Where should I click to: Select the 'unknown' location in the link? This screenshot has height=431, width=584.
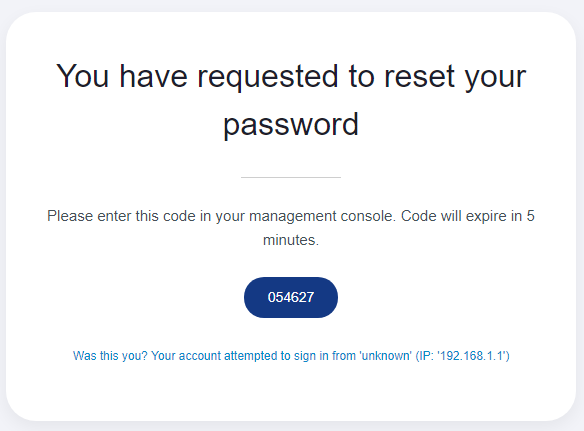[x=385, y=356]
